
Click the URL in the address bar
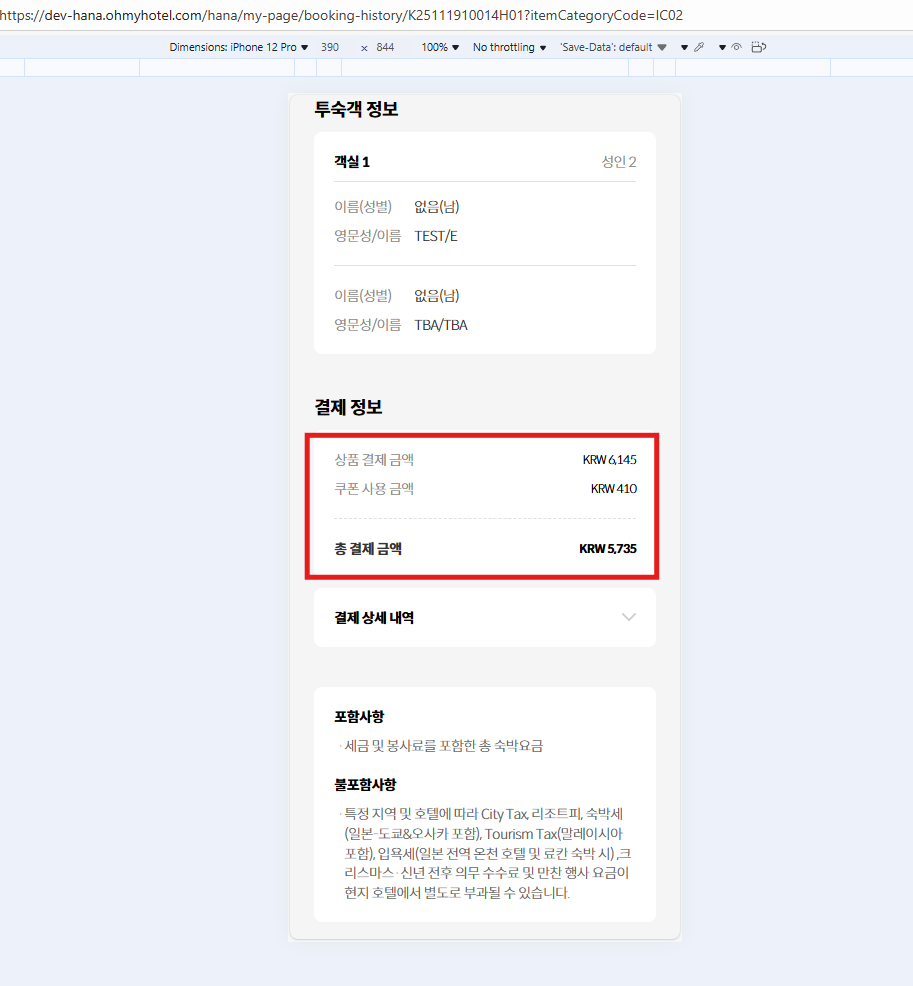pos(341,15)
